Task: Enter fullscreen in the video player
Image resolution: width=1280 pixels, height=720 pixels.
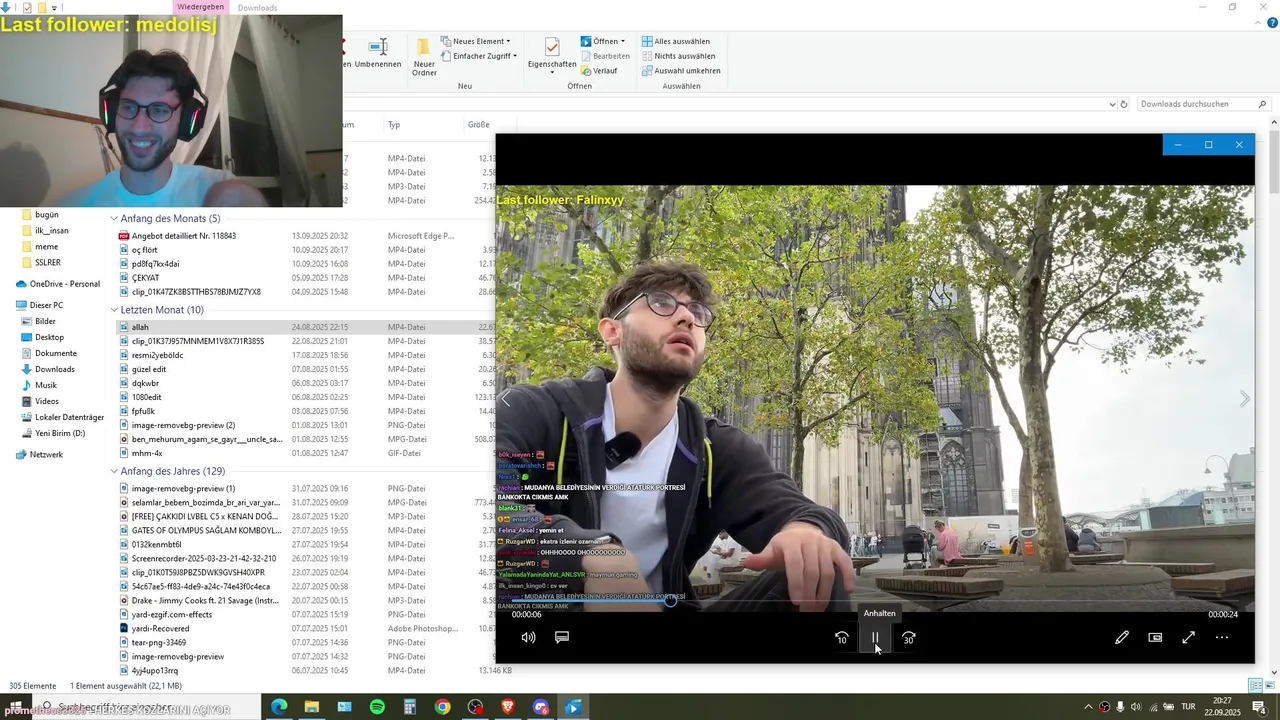Action: [x=1188, y=637]
